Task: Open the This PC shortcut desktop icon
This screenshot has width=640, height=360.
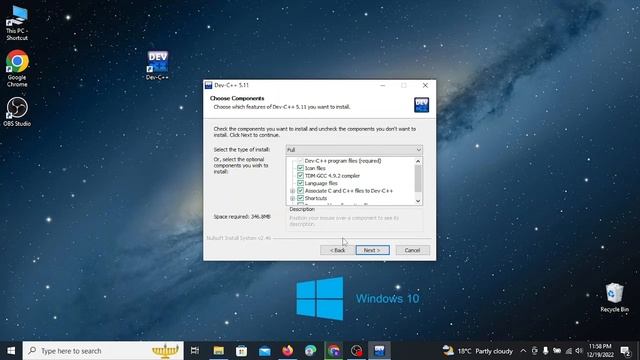Action: click(17, 23)
